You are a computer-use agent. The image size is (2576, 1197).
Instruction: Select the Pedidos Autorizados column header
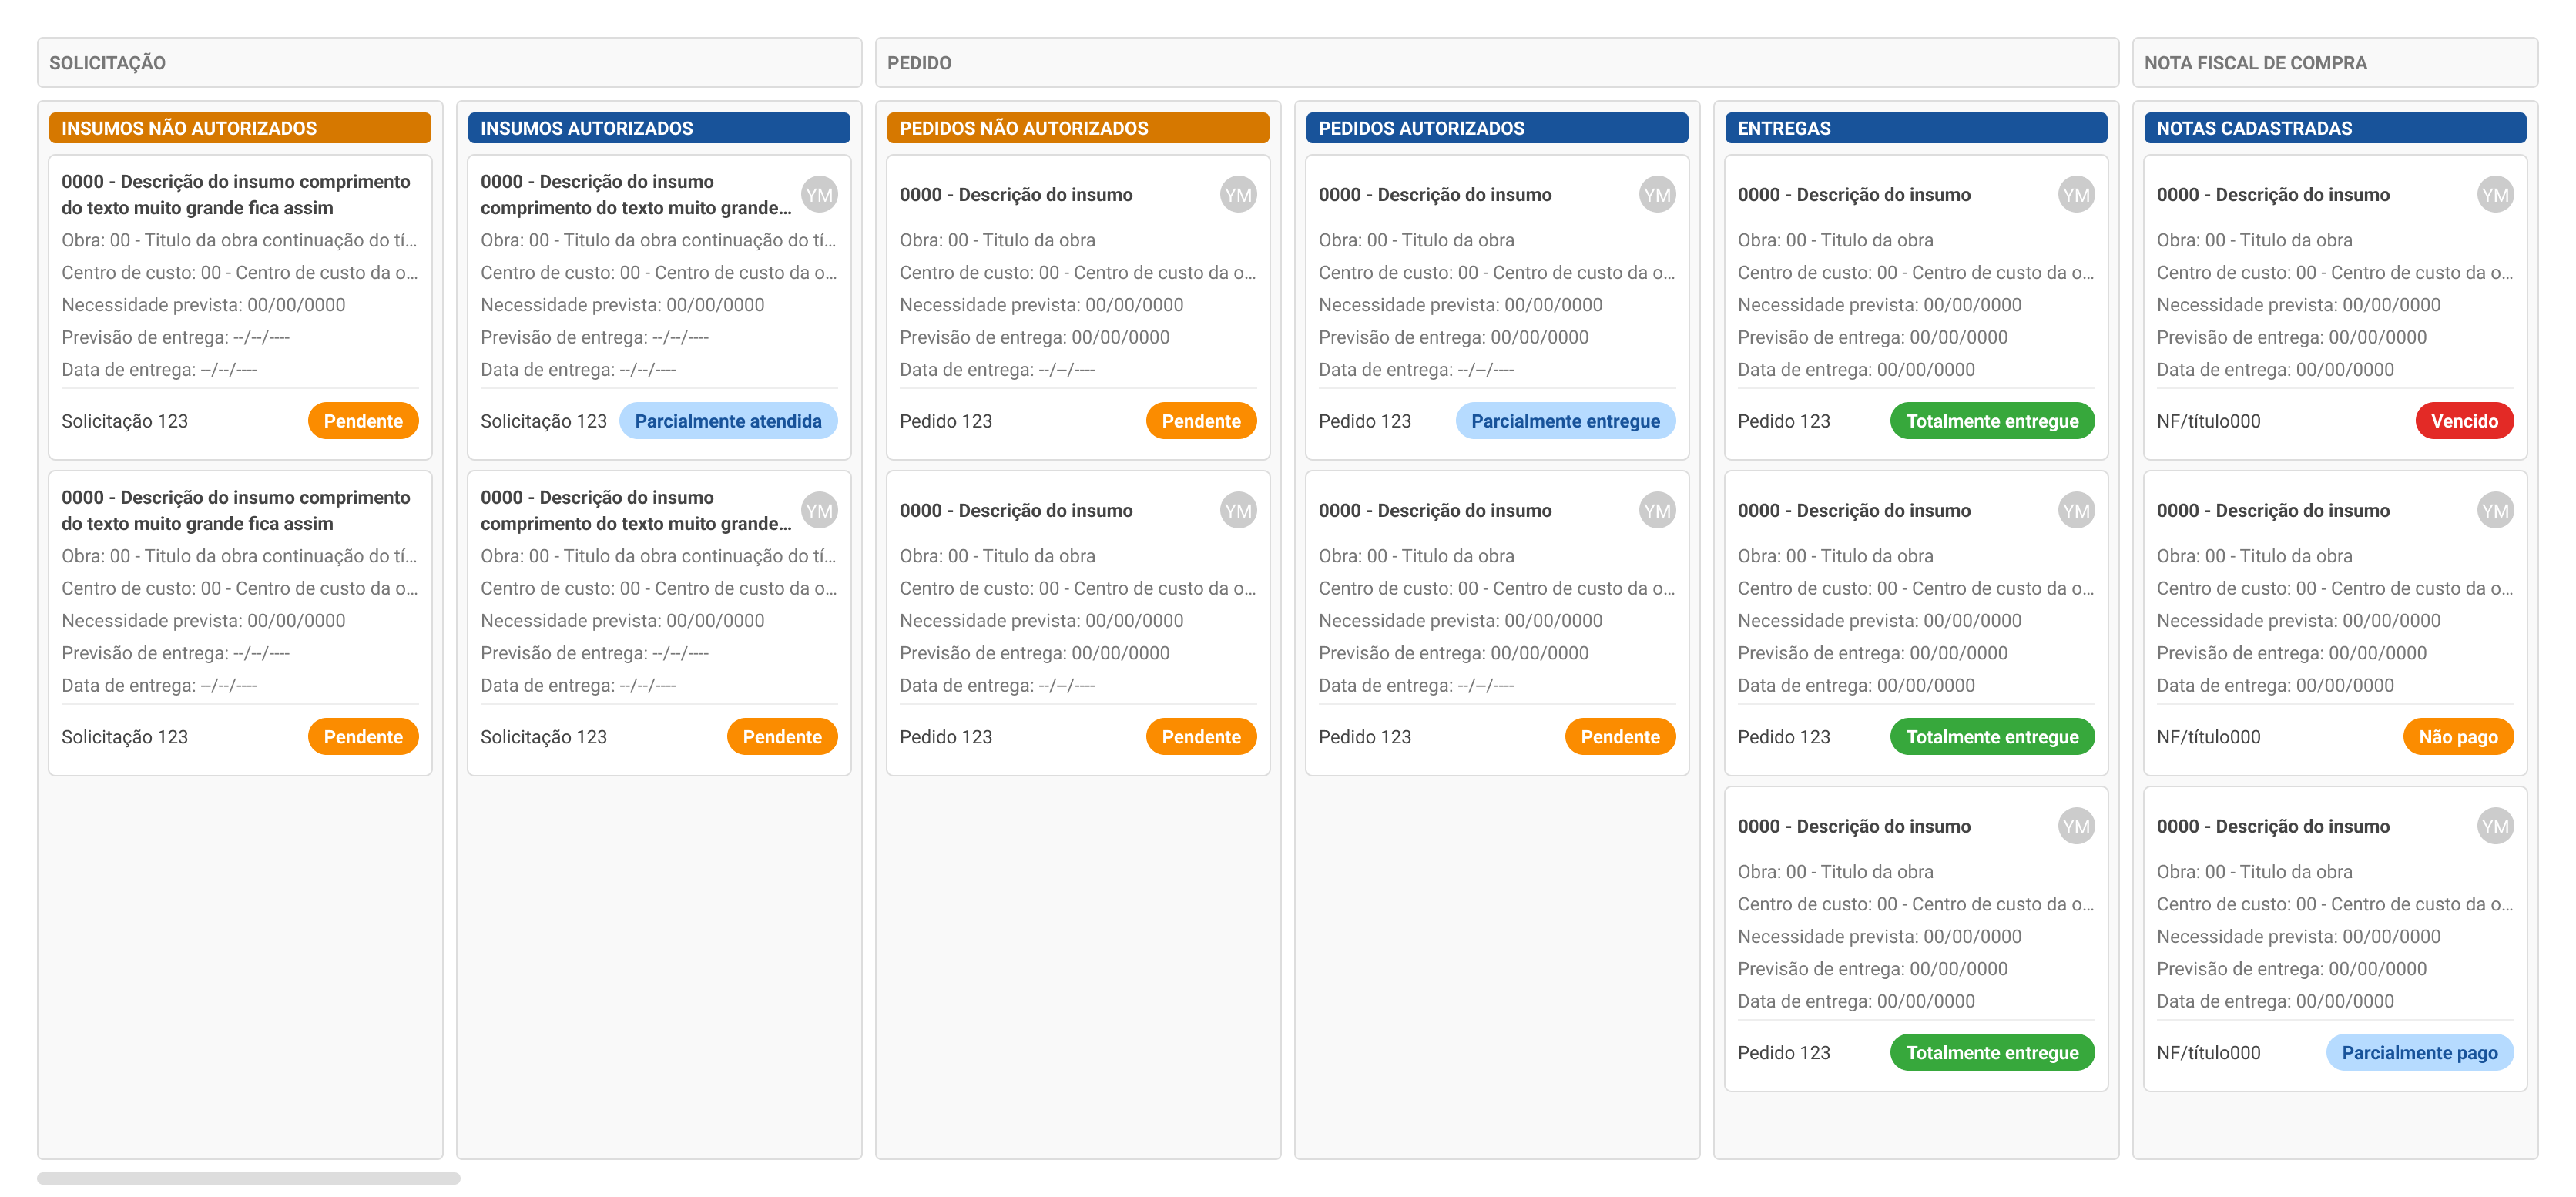point(1496,128)
